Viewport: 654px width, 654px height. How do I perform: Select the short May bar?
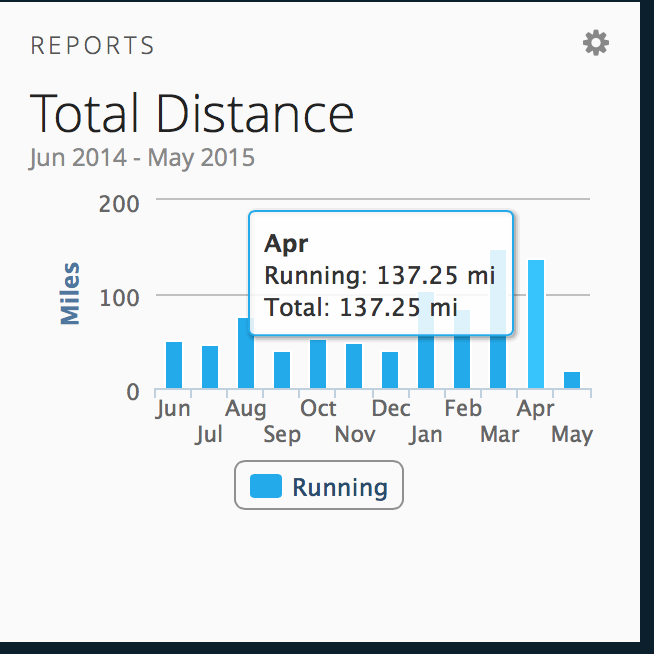click(x=572, y=381)
